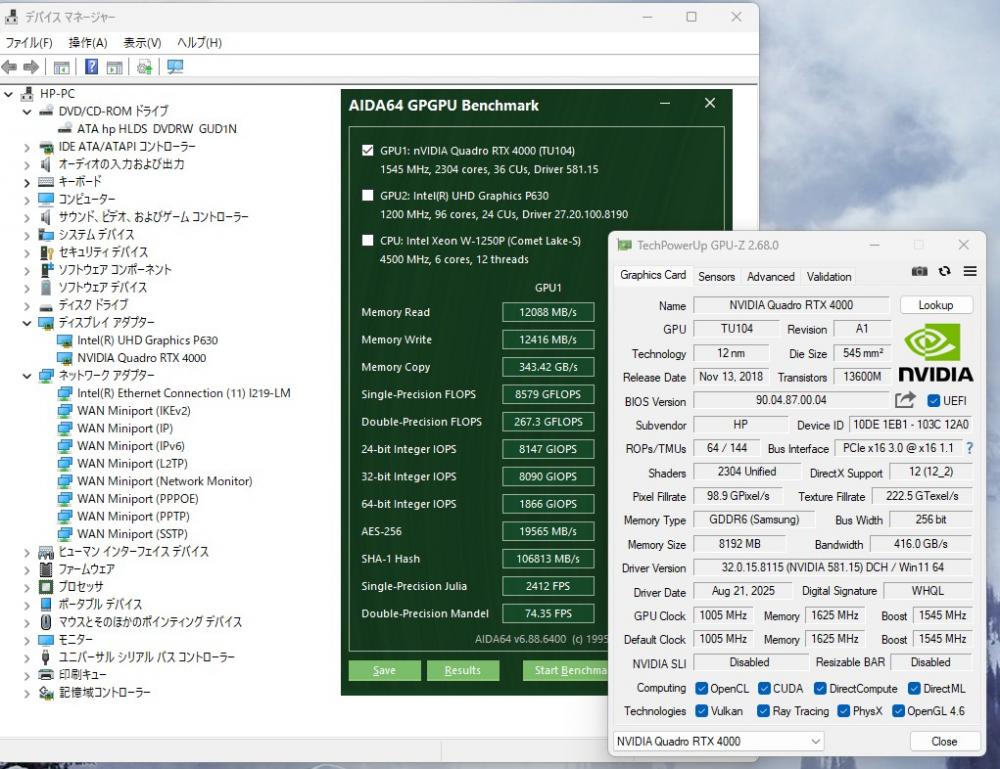Click the Device Manager title bar icon
Image resolution: width=1000 pixels, height=769 pixels.
(11, 17)
